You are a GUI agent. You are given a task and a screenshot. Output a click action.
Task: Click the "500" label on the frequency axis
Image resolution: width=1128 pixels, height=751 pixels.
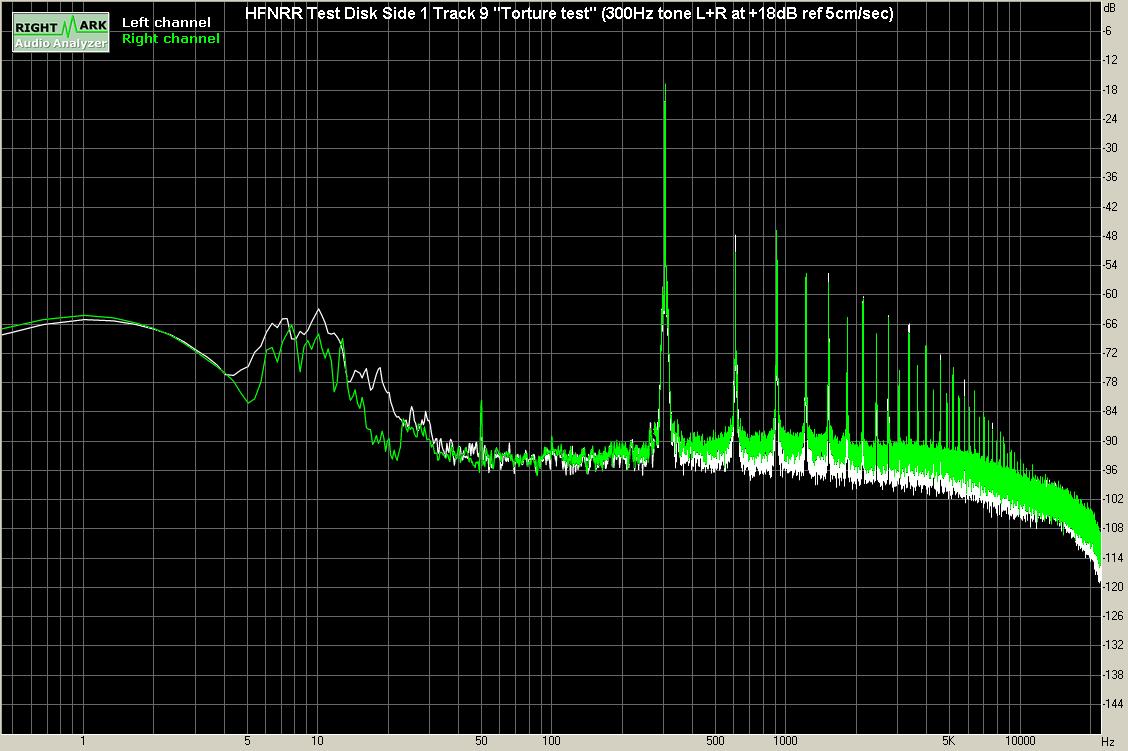715,741
